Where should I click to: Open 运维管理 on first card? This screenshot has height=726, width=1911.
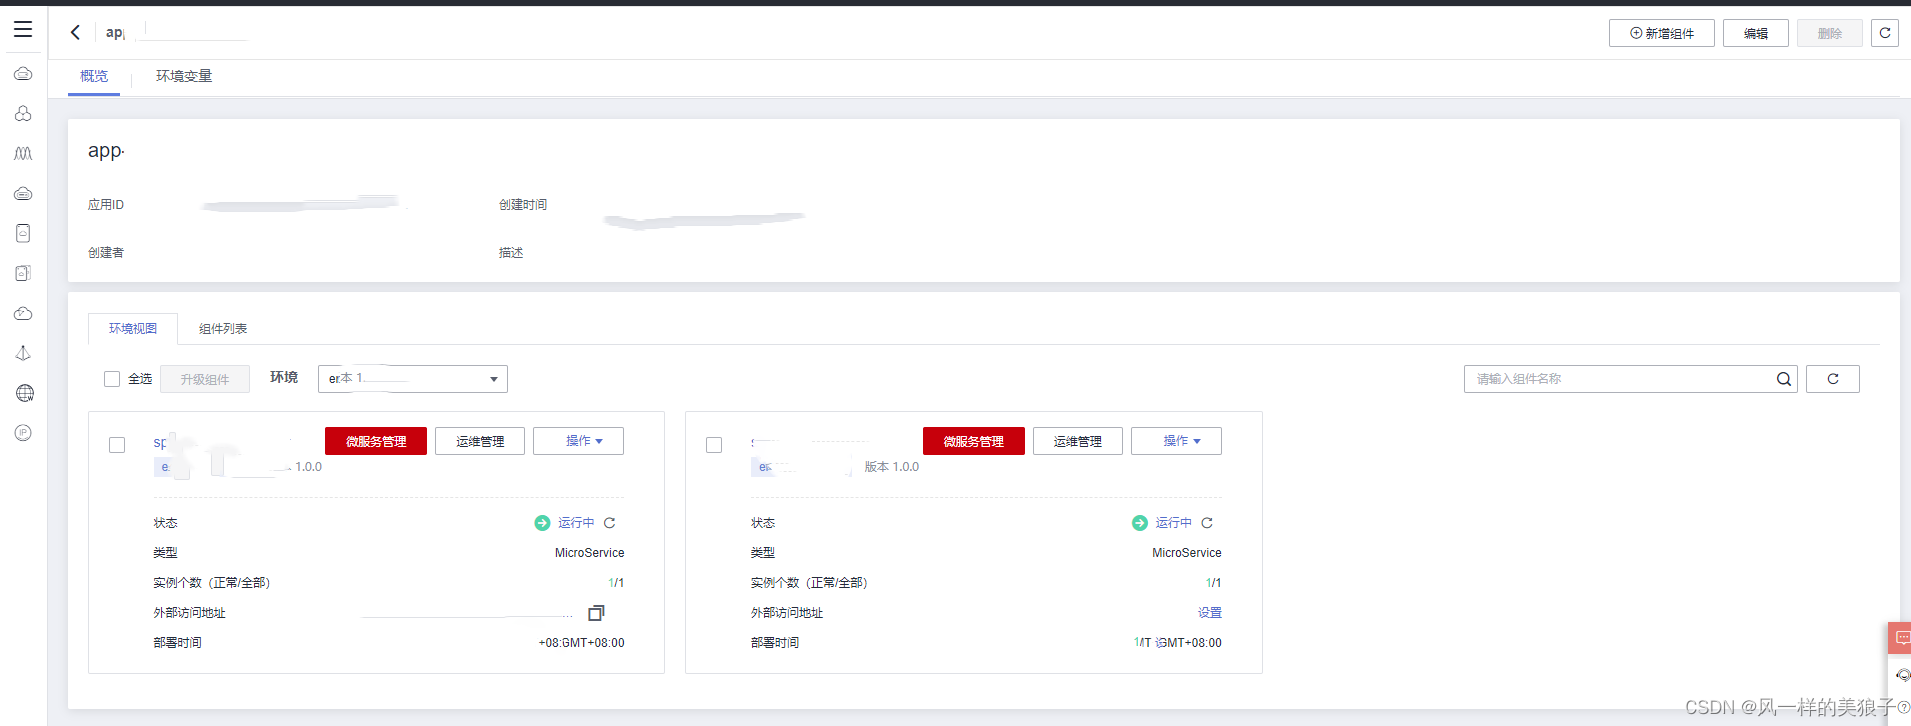480,441
